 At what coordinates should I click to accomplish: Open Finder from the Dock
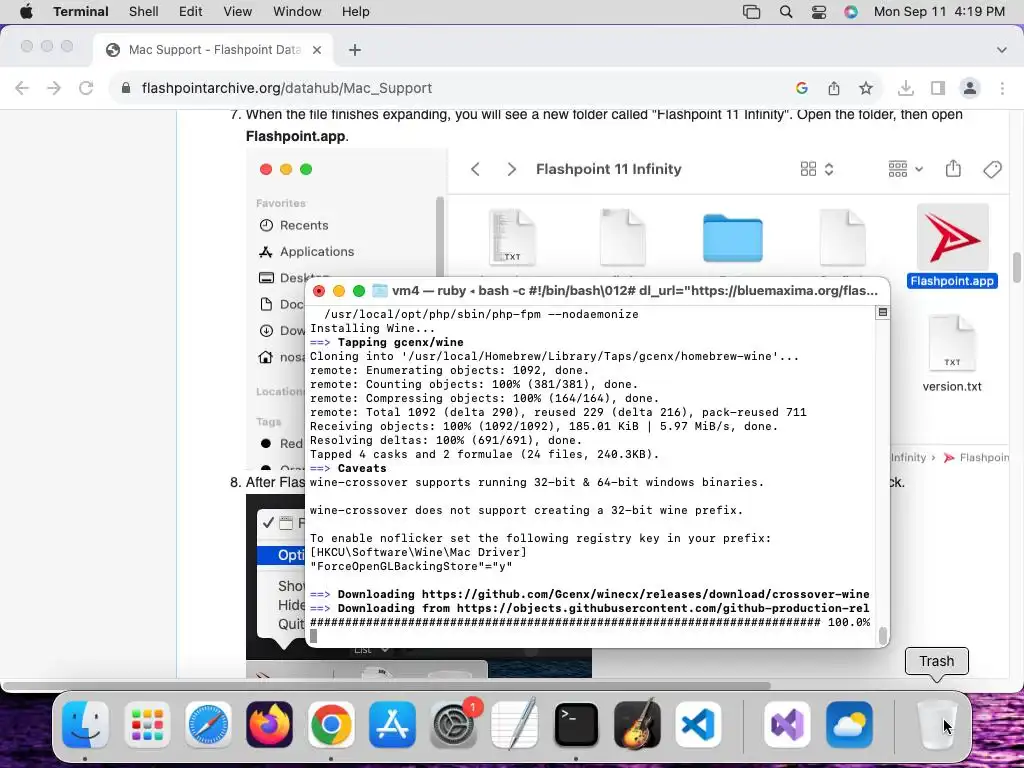coord(86,724)
